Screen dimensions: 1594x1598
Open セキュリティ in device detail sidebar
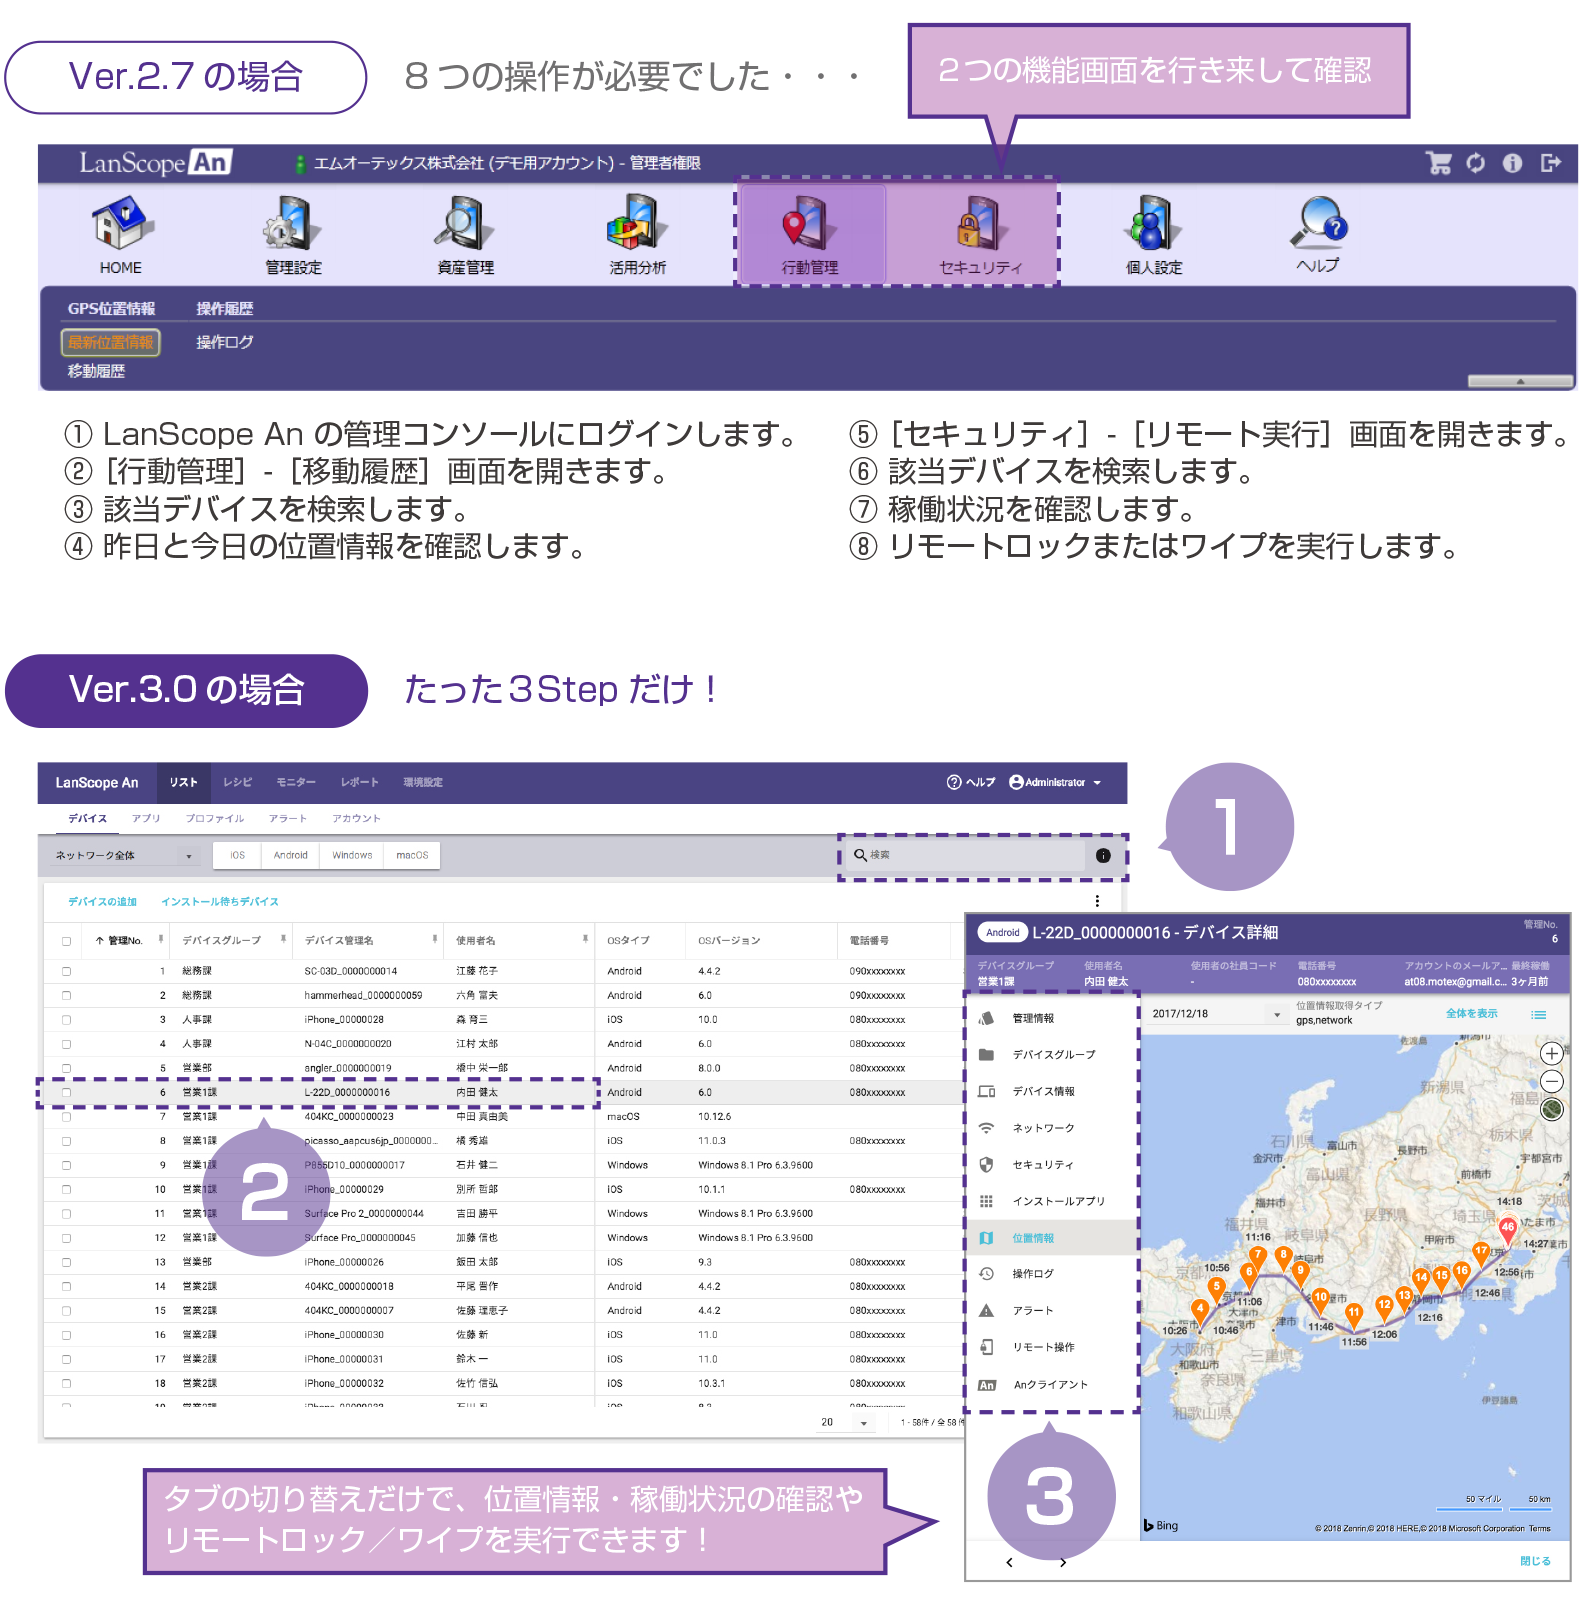[1054, 1165]
